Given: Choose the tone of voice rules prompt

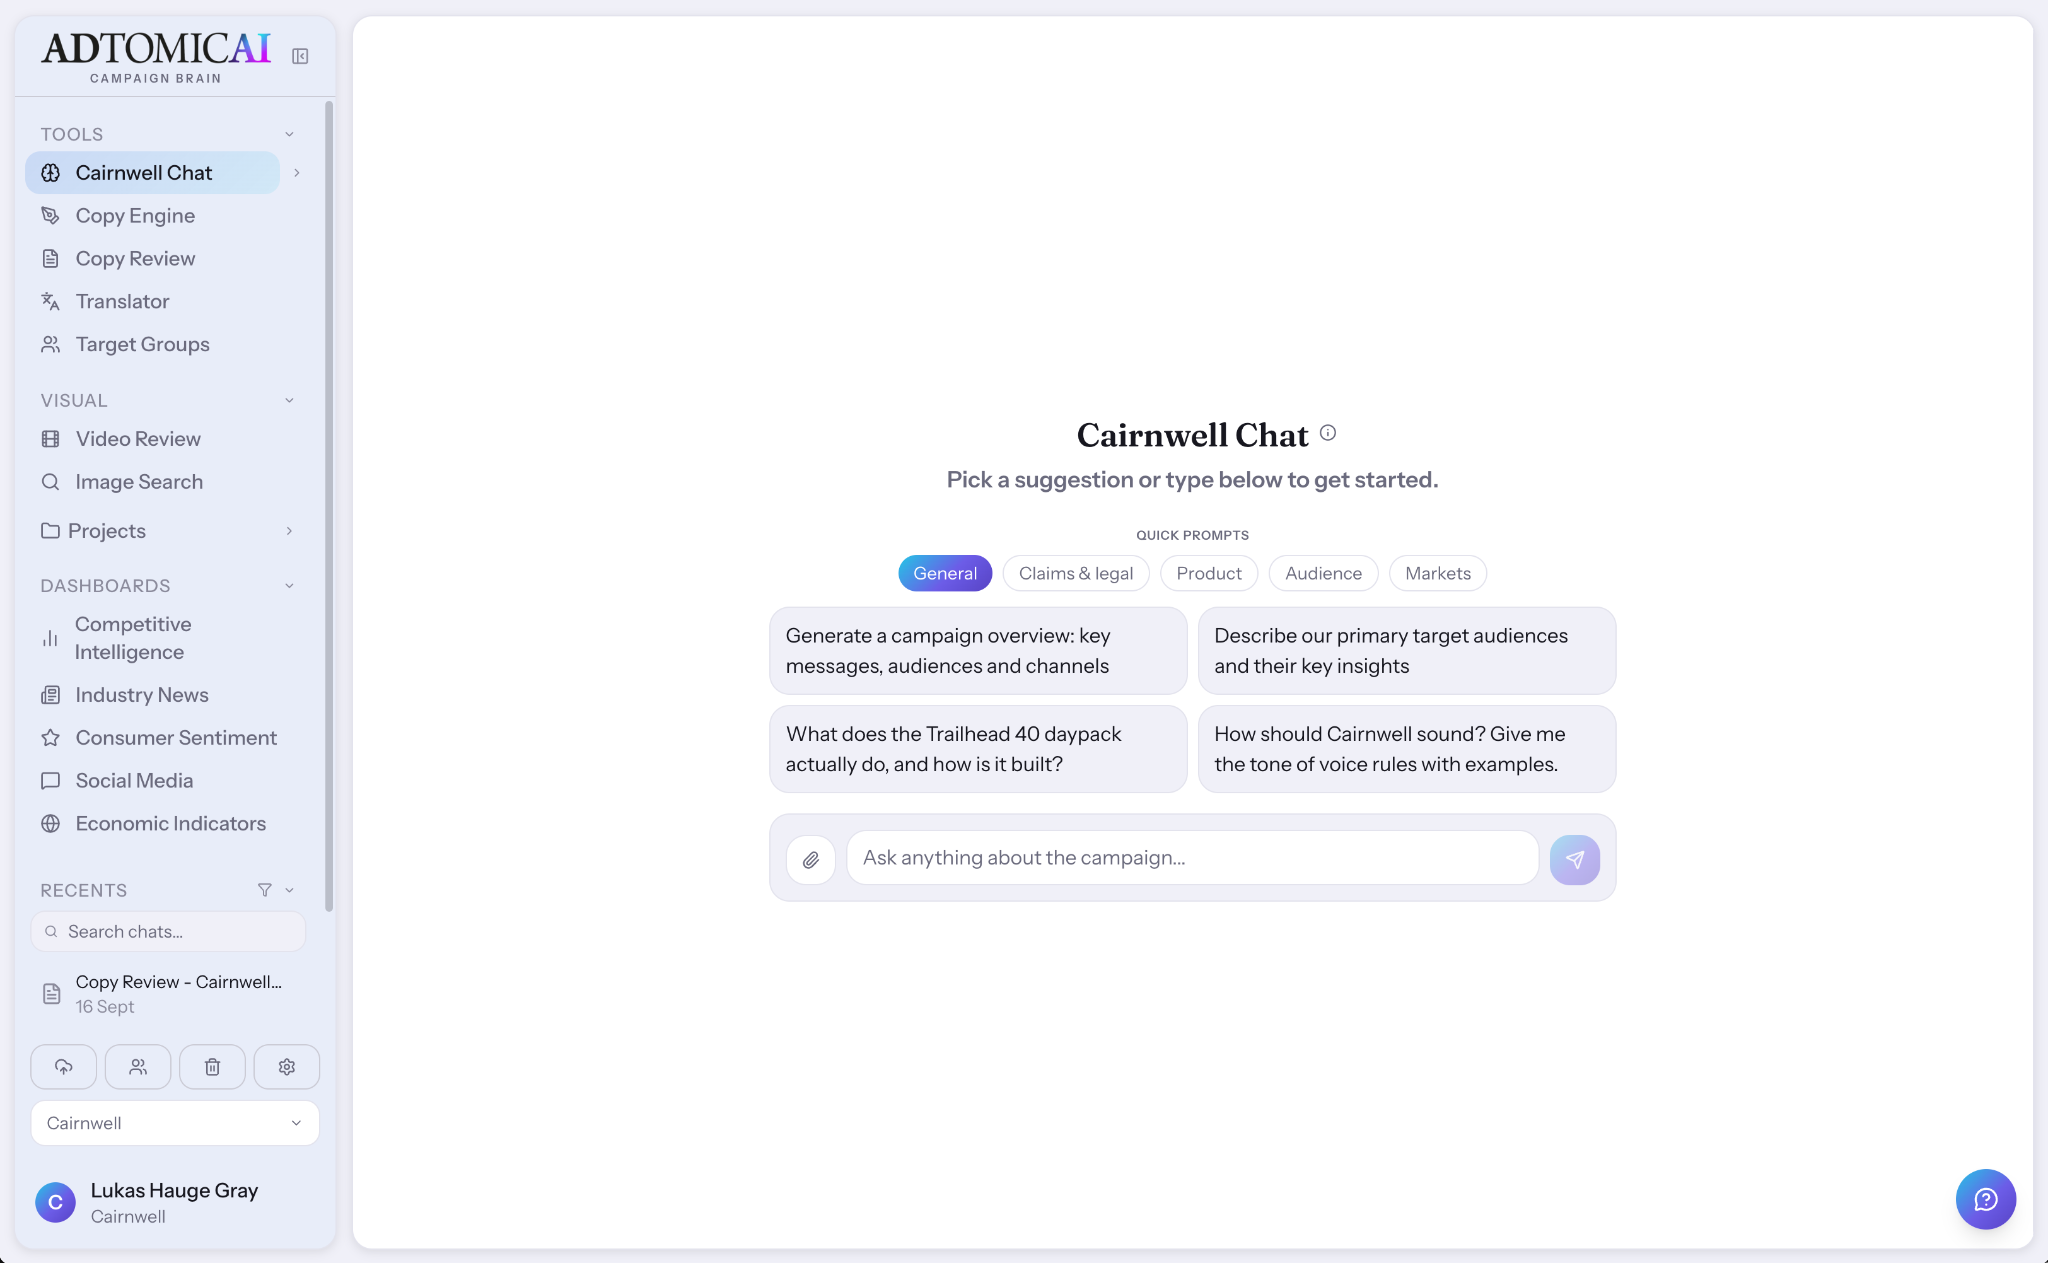Looking at the screenshot, I should pos(1407,749).
